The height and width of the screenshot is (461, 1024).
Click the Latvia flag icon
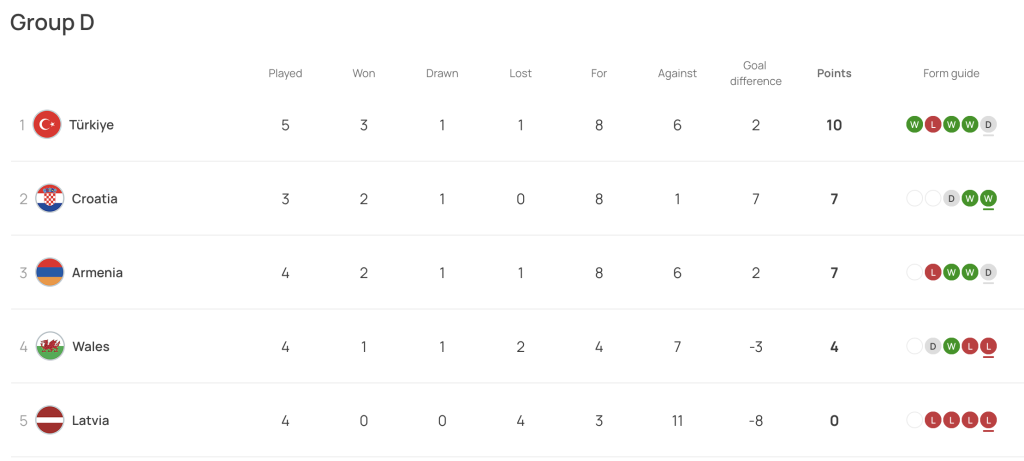(50, 421)
